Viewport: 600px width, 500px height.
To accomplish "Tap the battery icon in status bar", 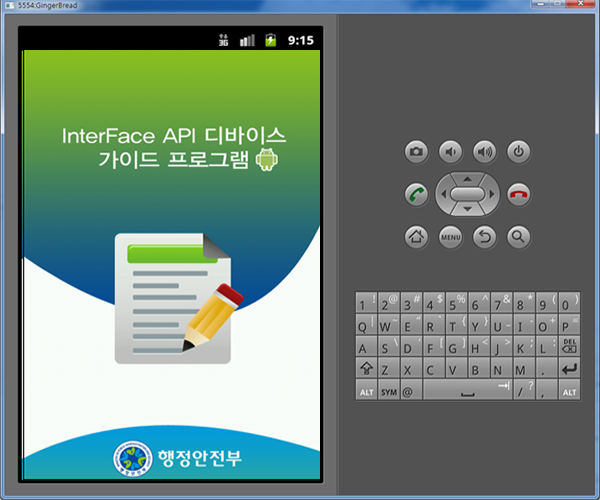I will (x=269, y=41).
